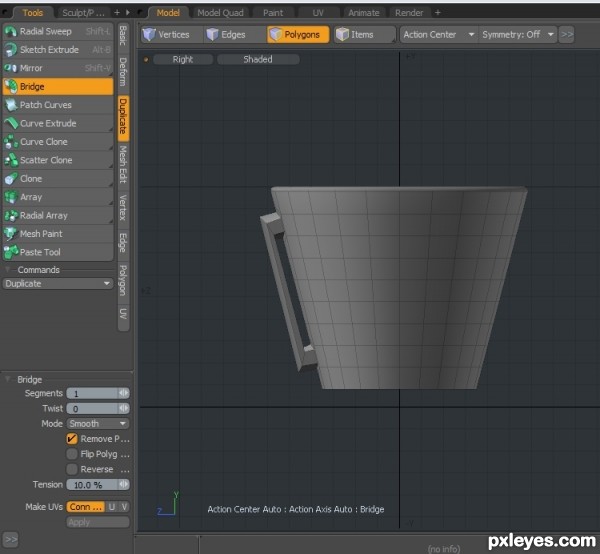Expand the selection mode toolbar overflow arrows
The image size is (600, 554).
(x=566, y=34)
